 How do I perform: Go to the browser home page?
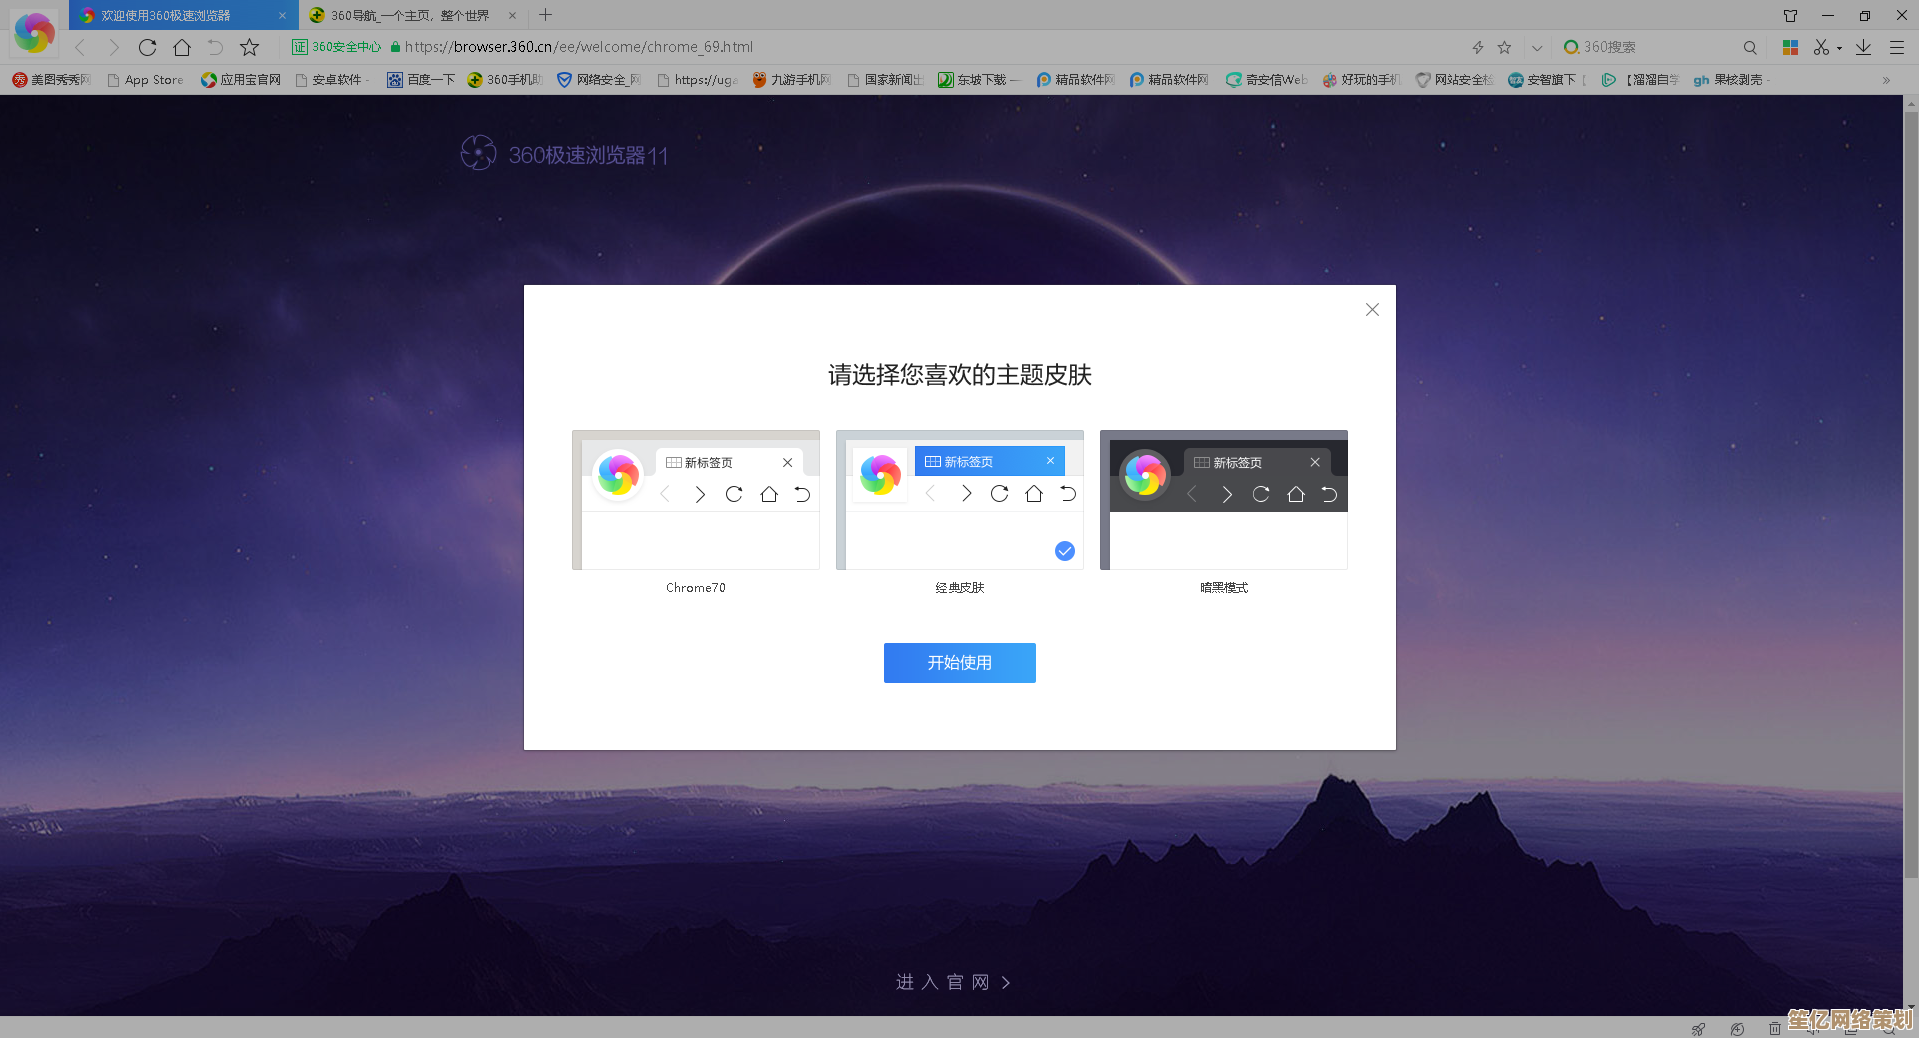tap(182, 47)
